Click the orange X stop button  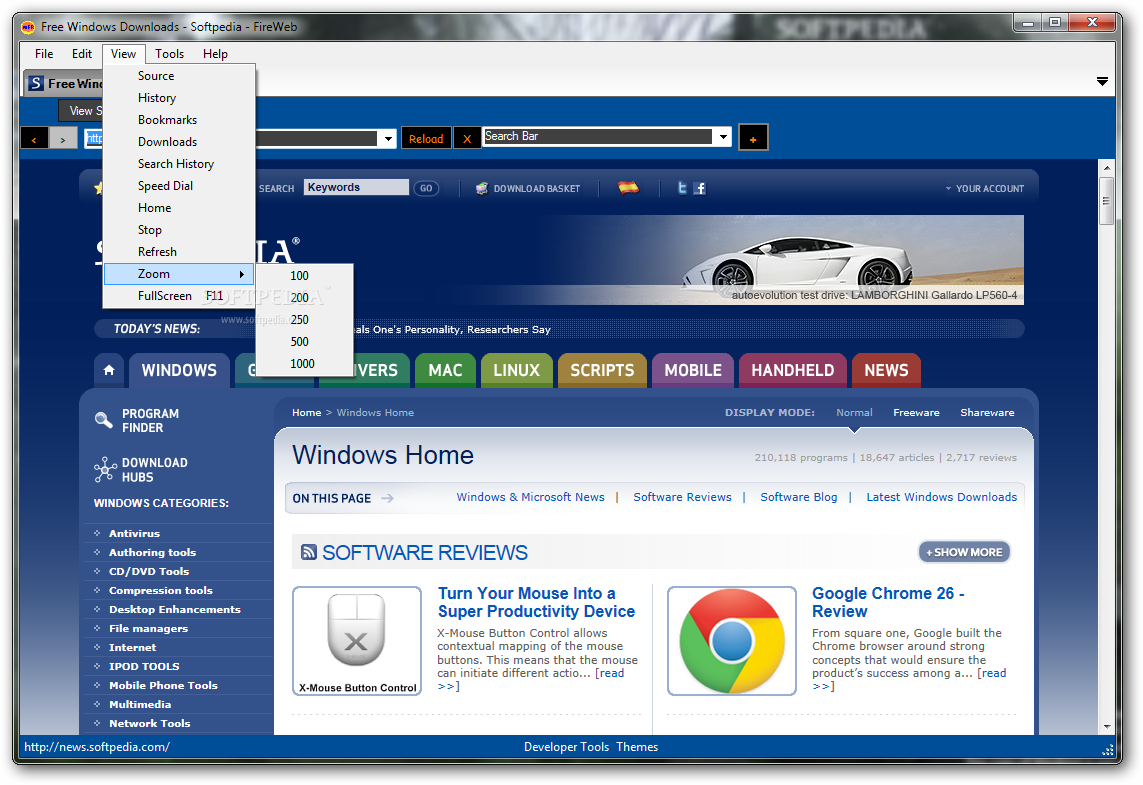pos(467,138)
